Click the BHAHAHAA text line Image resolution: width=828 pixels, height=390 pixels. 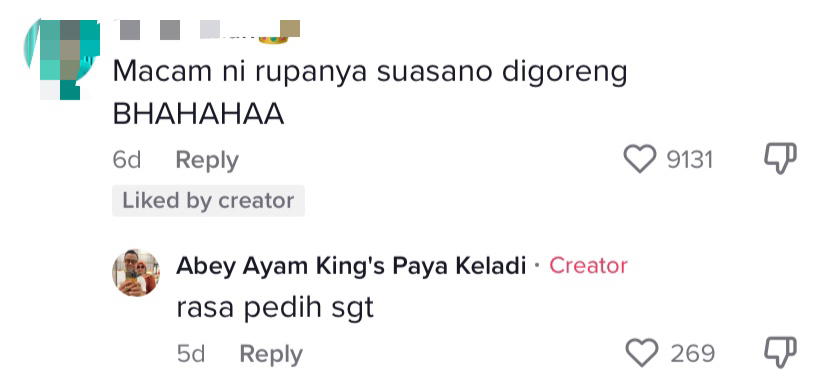pos(199,115)
